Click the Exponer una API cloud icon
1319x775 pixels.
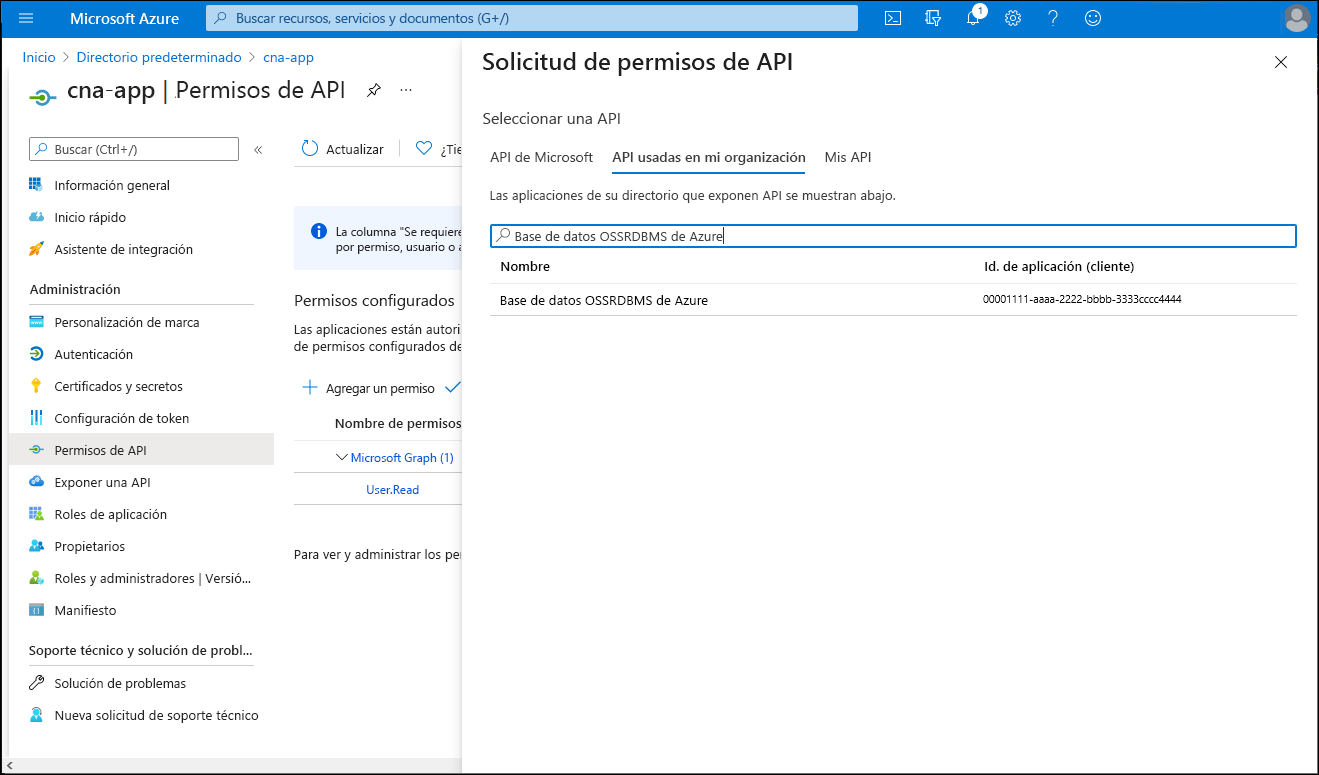pyautogui.click(x=36, y=482)
